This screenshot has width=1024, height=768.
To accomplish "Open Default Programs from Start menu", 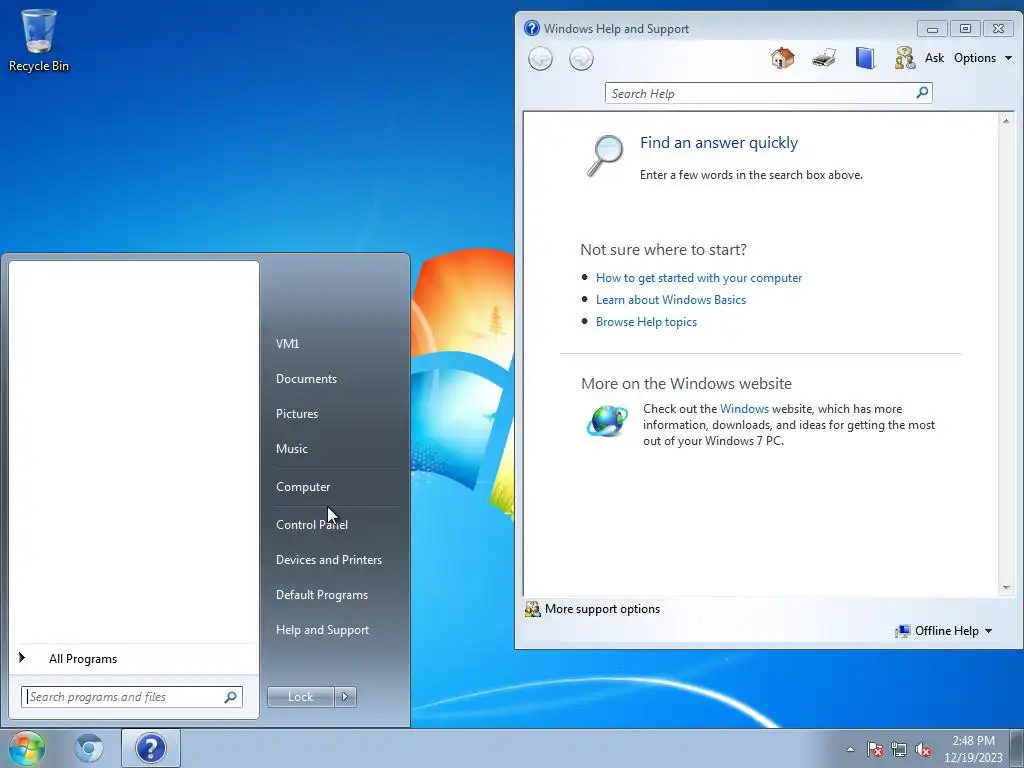I will (x=321, y=595).
